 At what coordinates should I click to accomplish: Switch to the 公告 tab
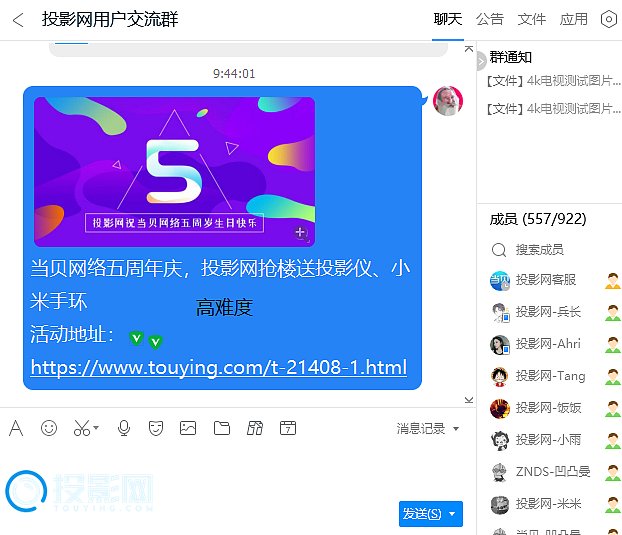(490, 19)
